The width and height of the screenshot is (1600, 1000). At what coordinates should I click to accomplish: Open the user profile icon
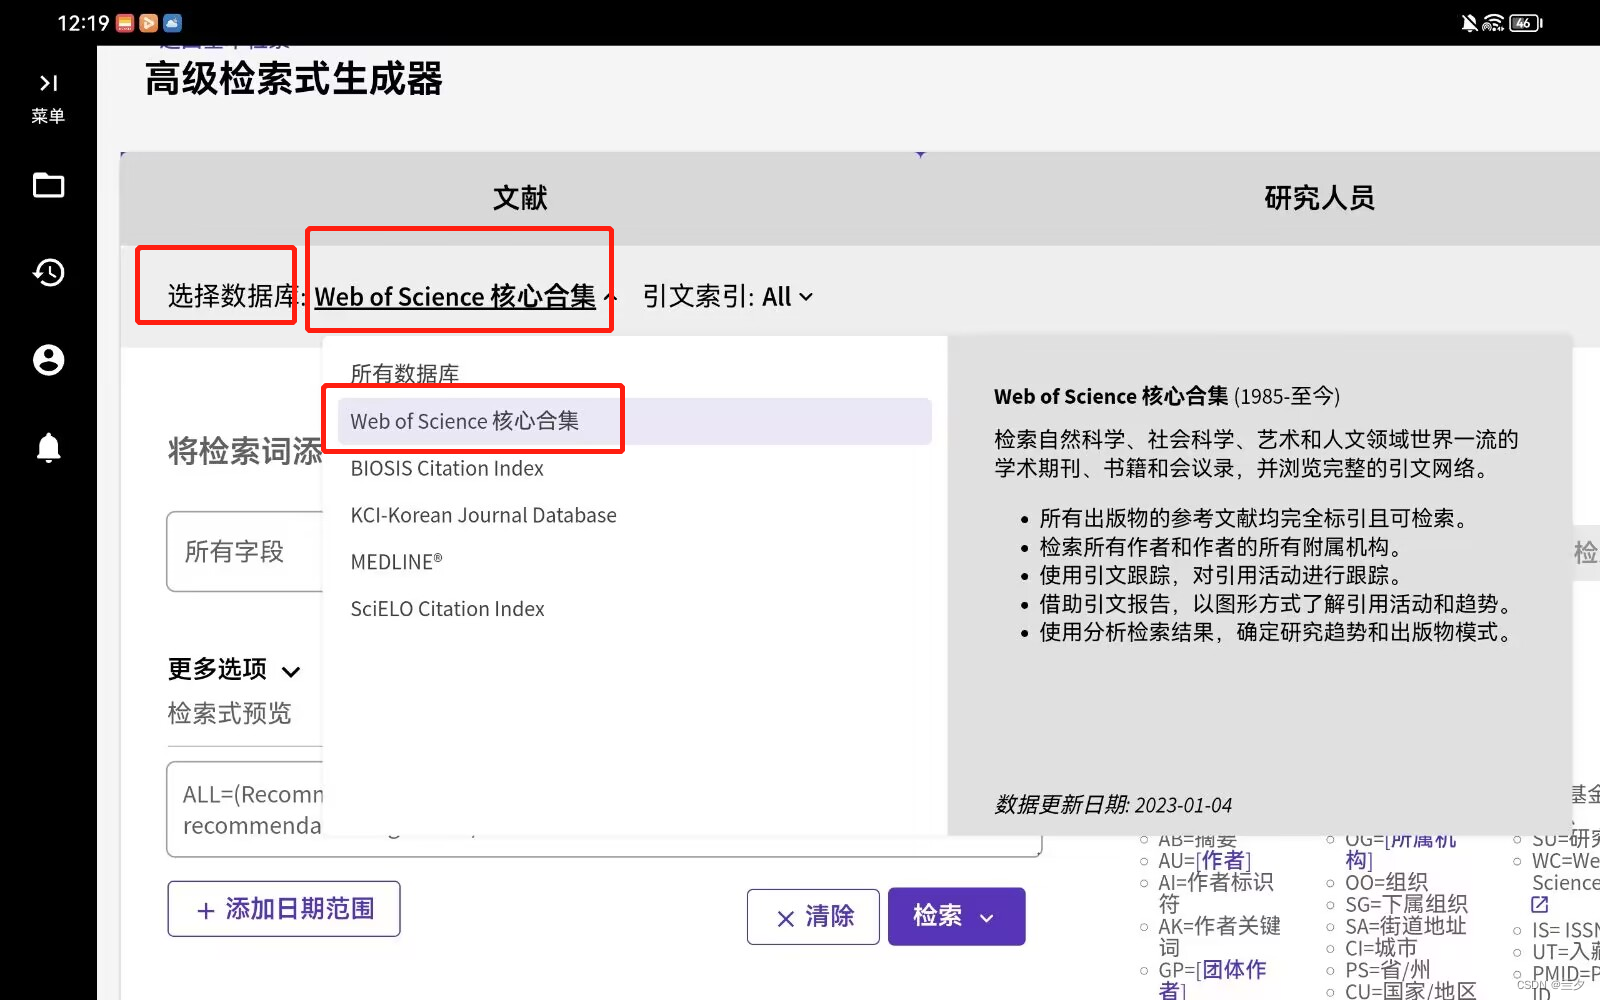(48, 360)
